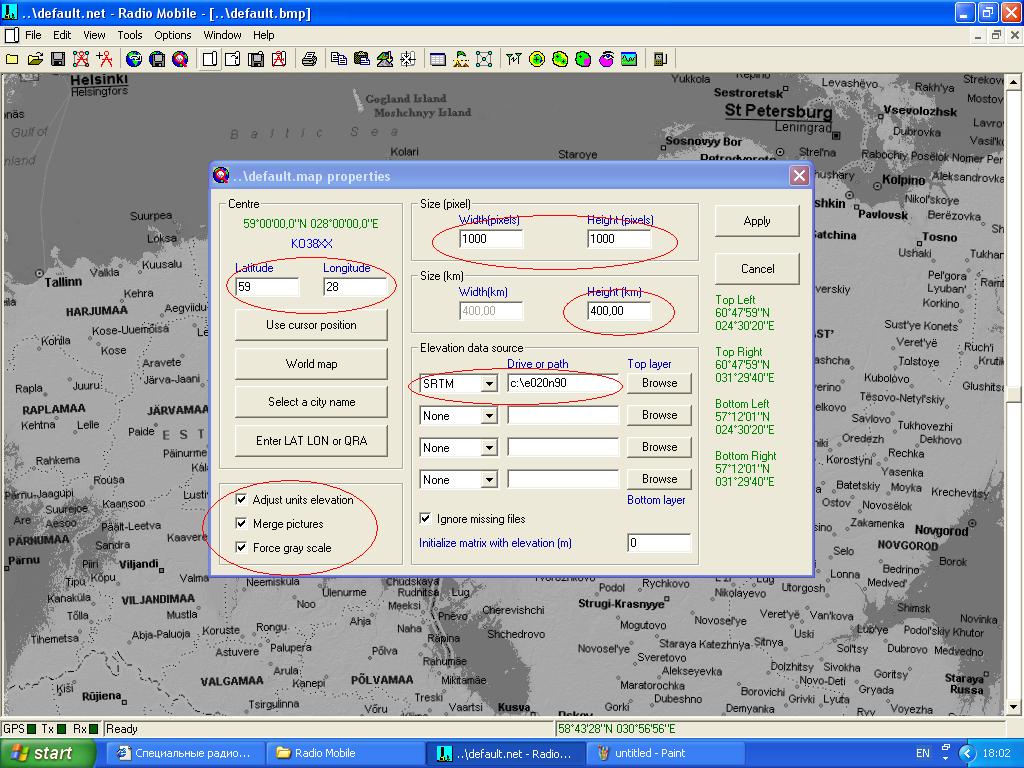Open the bottom layer None dropdown
This screenshot has width=1024, height=768.
[489, 480]
